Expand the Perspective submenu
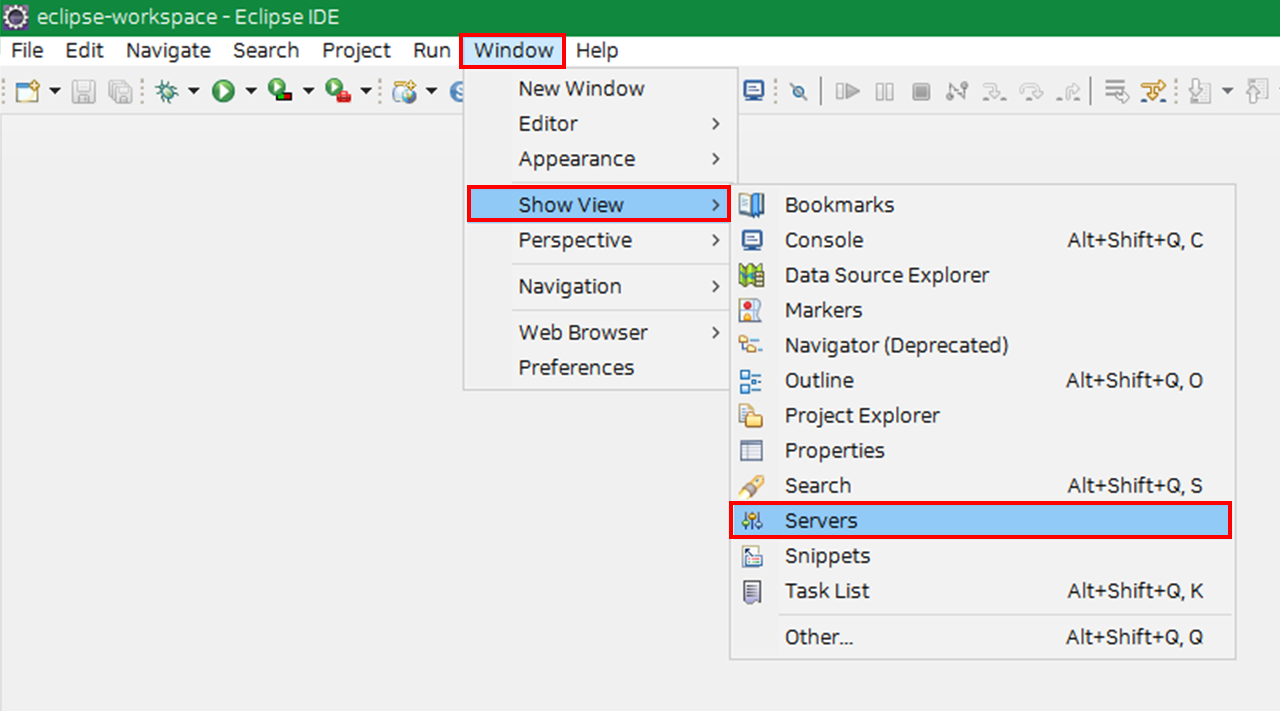Screen dimensions: 1280x711 tap(600, 240)
